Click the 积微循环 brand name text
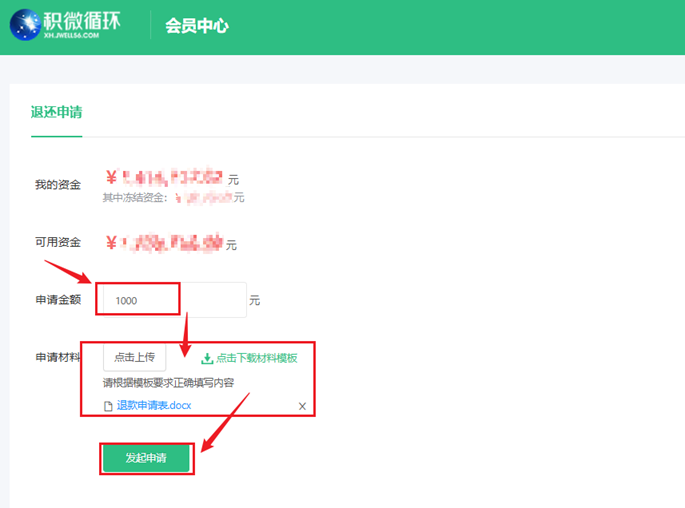The image size is (685, 508). (82, 20)
